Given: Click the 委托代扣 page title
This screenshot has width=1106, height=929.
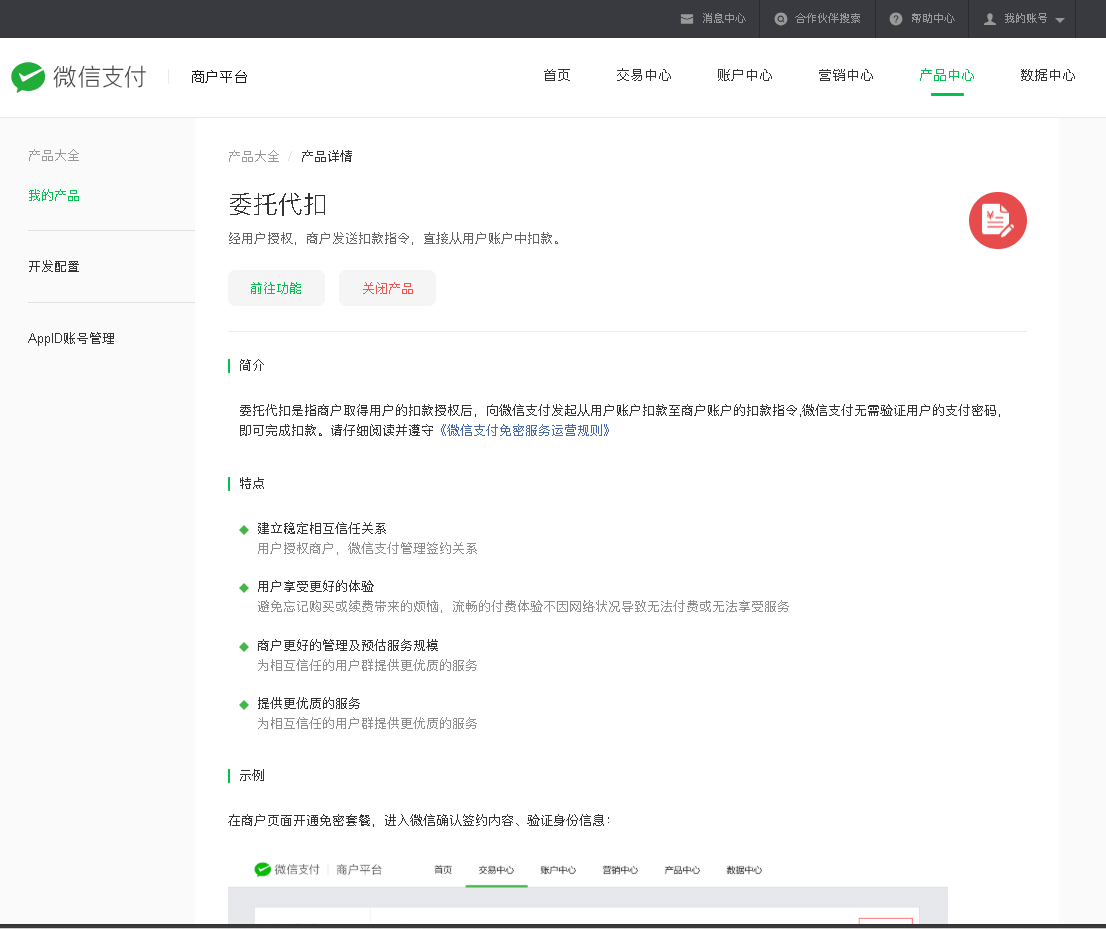Looking at the screenshot, I should tap(277, 205).
